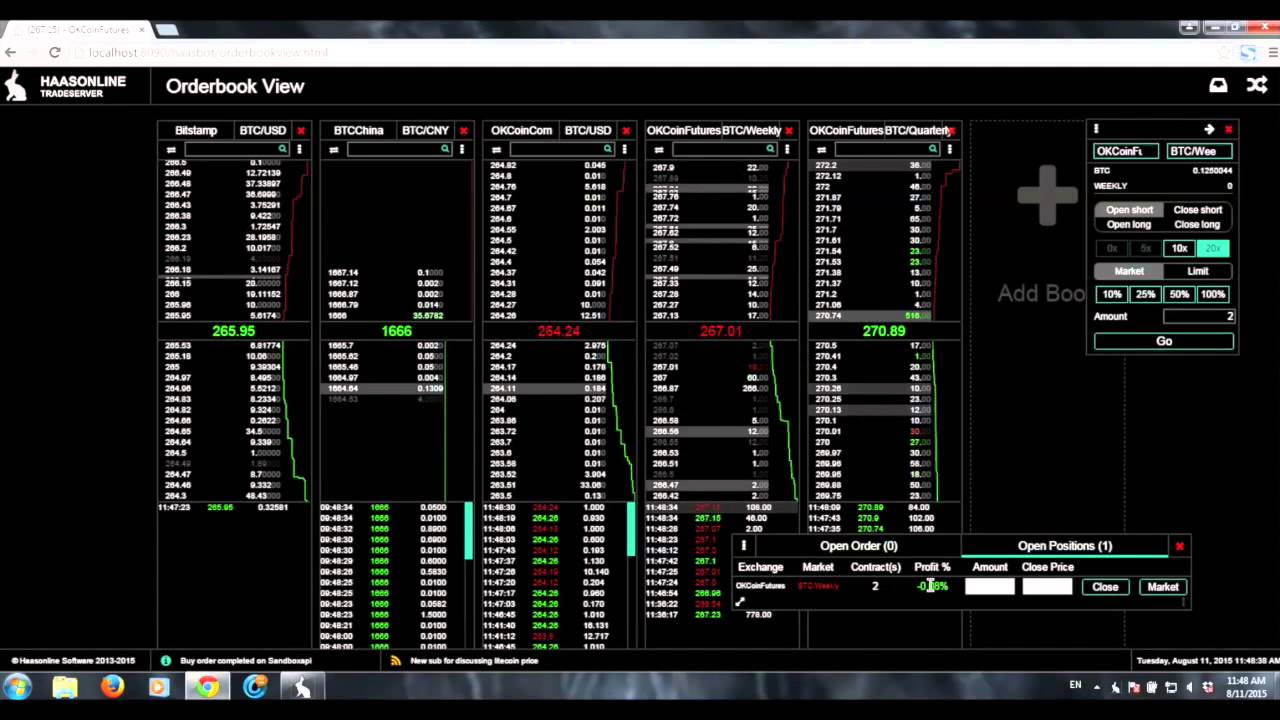Set amount to 25%
Screen dimensions: 1280x720
coord(1145,295)
